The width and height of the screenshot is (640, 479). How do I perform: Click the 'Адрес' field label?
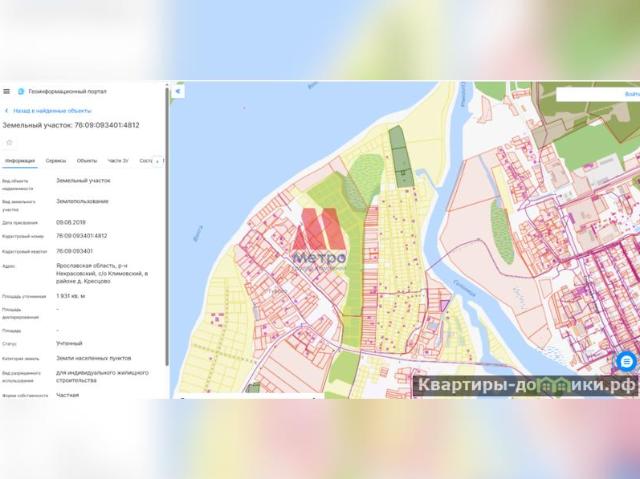[9, 266]
